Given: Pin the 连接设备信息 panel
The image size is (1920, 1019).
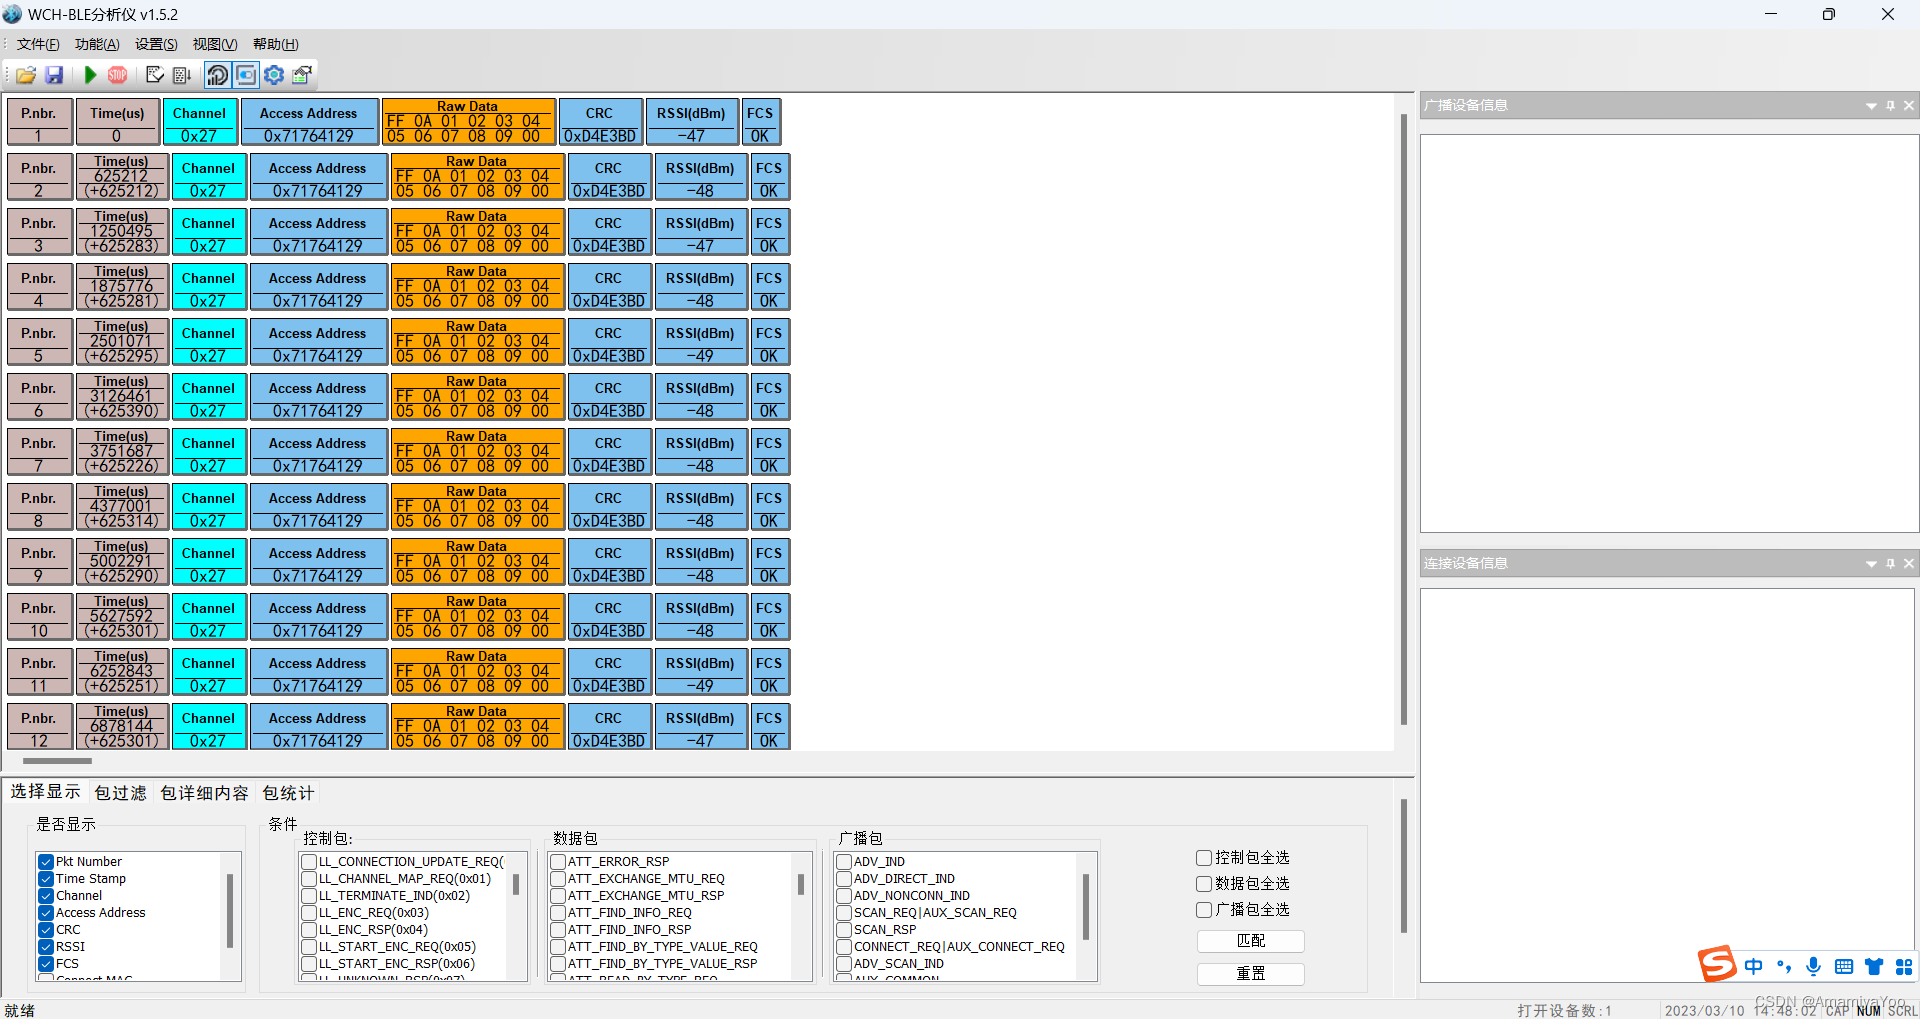Looking at the screenshot, I should [x=1889, y=563].
